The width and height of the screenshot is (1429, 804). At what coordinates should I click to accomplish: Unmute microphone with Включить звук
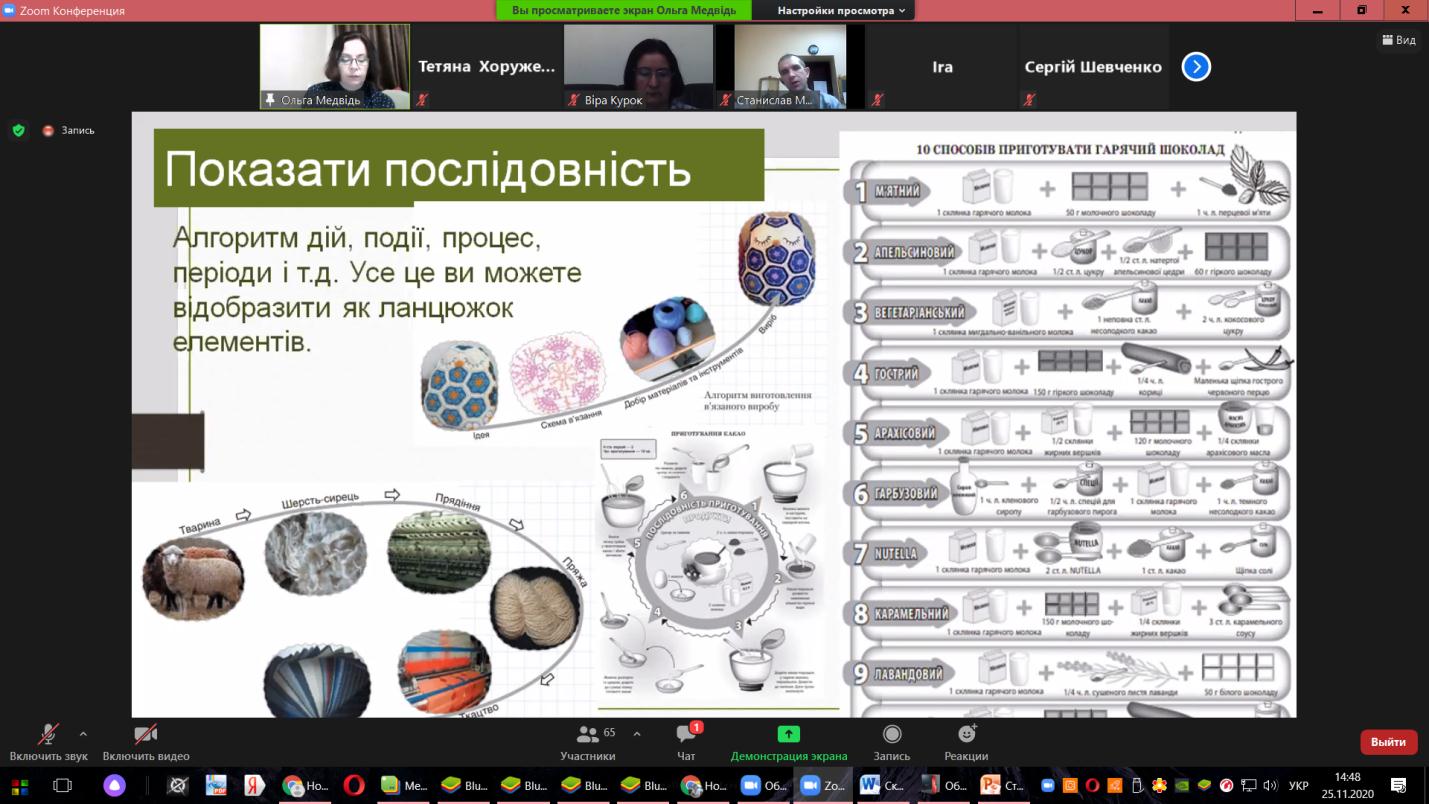click(x=48, y=742)
